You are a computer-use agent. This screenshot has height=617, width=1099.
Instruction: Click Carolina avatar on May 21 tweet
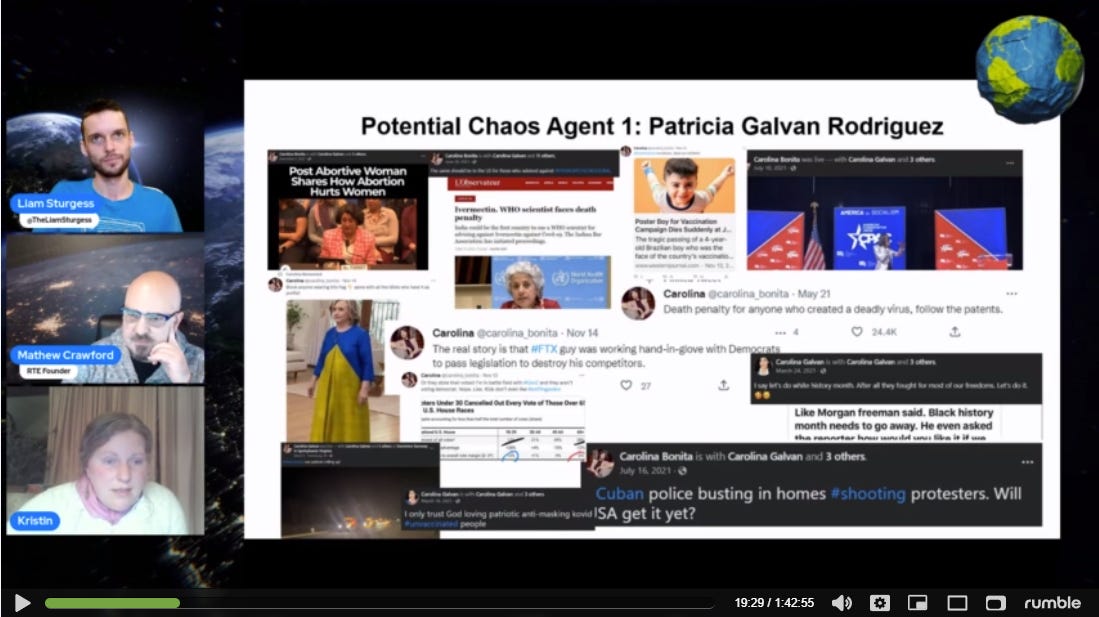[639, 304]
